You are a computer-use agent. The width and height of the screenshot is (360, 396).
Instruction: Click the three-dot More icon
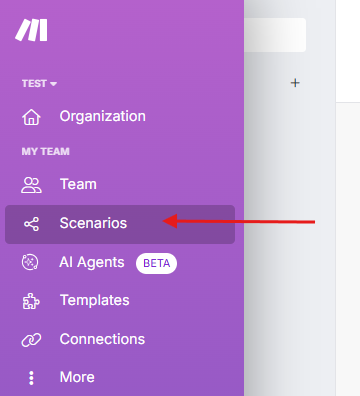click(x=31, y=378)
